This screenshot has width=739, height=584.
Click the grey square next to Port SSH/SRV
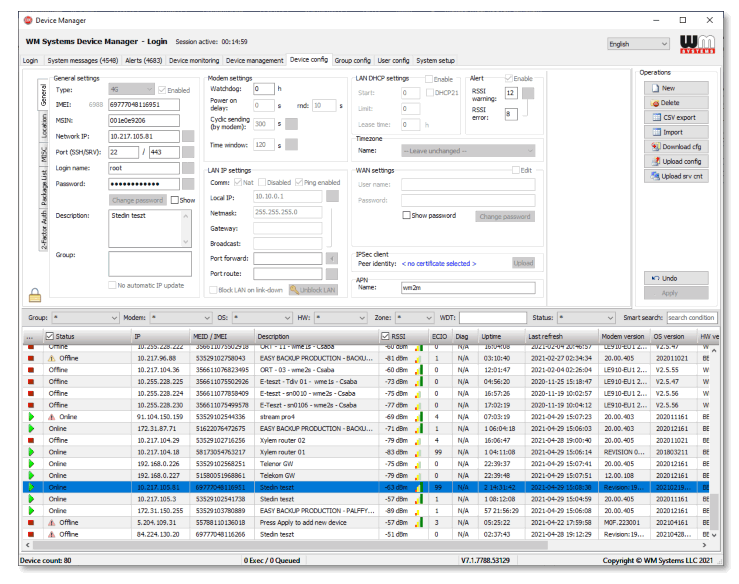click(188, 152)
